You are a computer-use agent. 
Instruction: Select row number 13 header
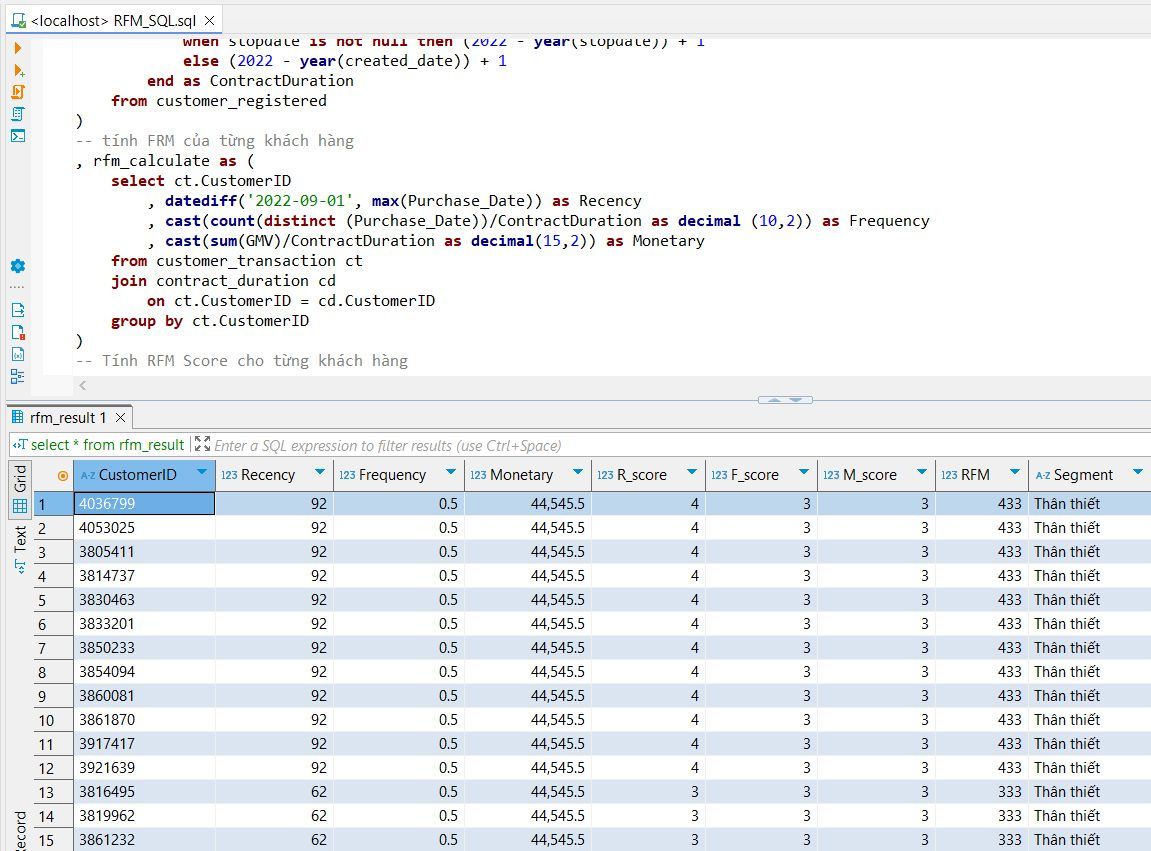click(54, 792)
